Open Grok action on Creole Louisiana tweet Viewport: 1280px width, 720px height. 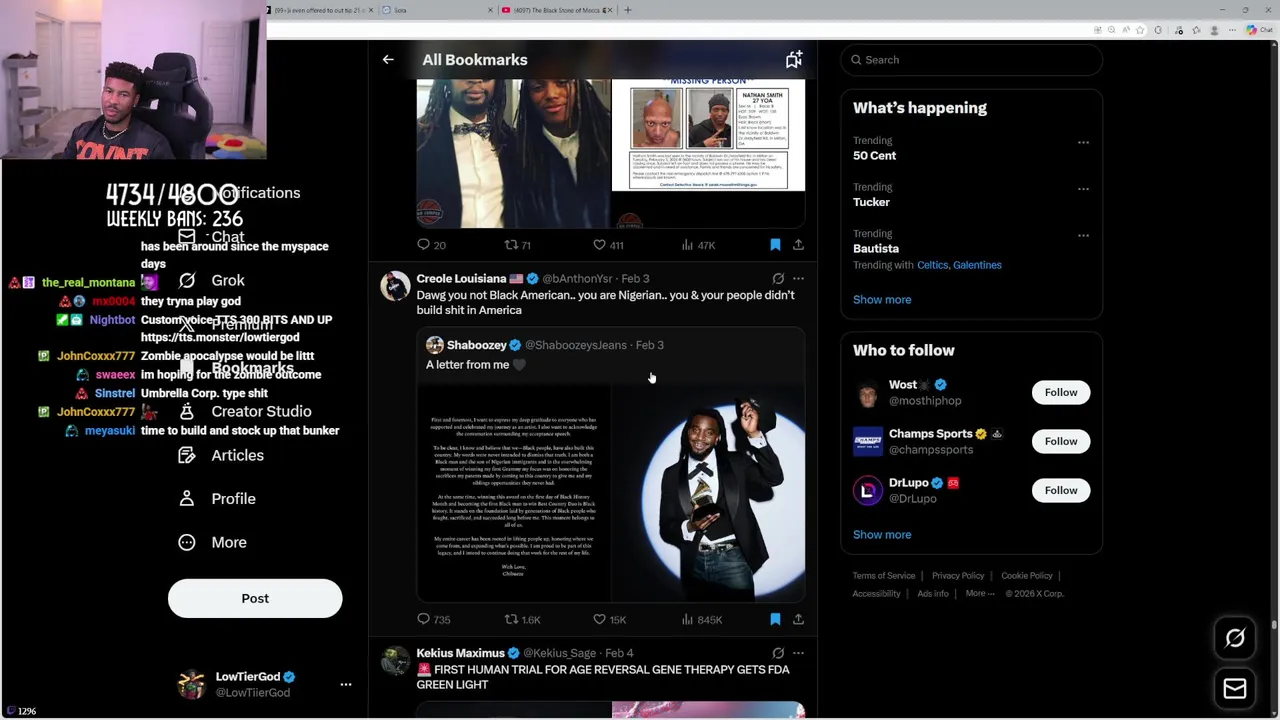778,279
